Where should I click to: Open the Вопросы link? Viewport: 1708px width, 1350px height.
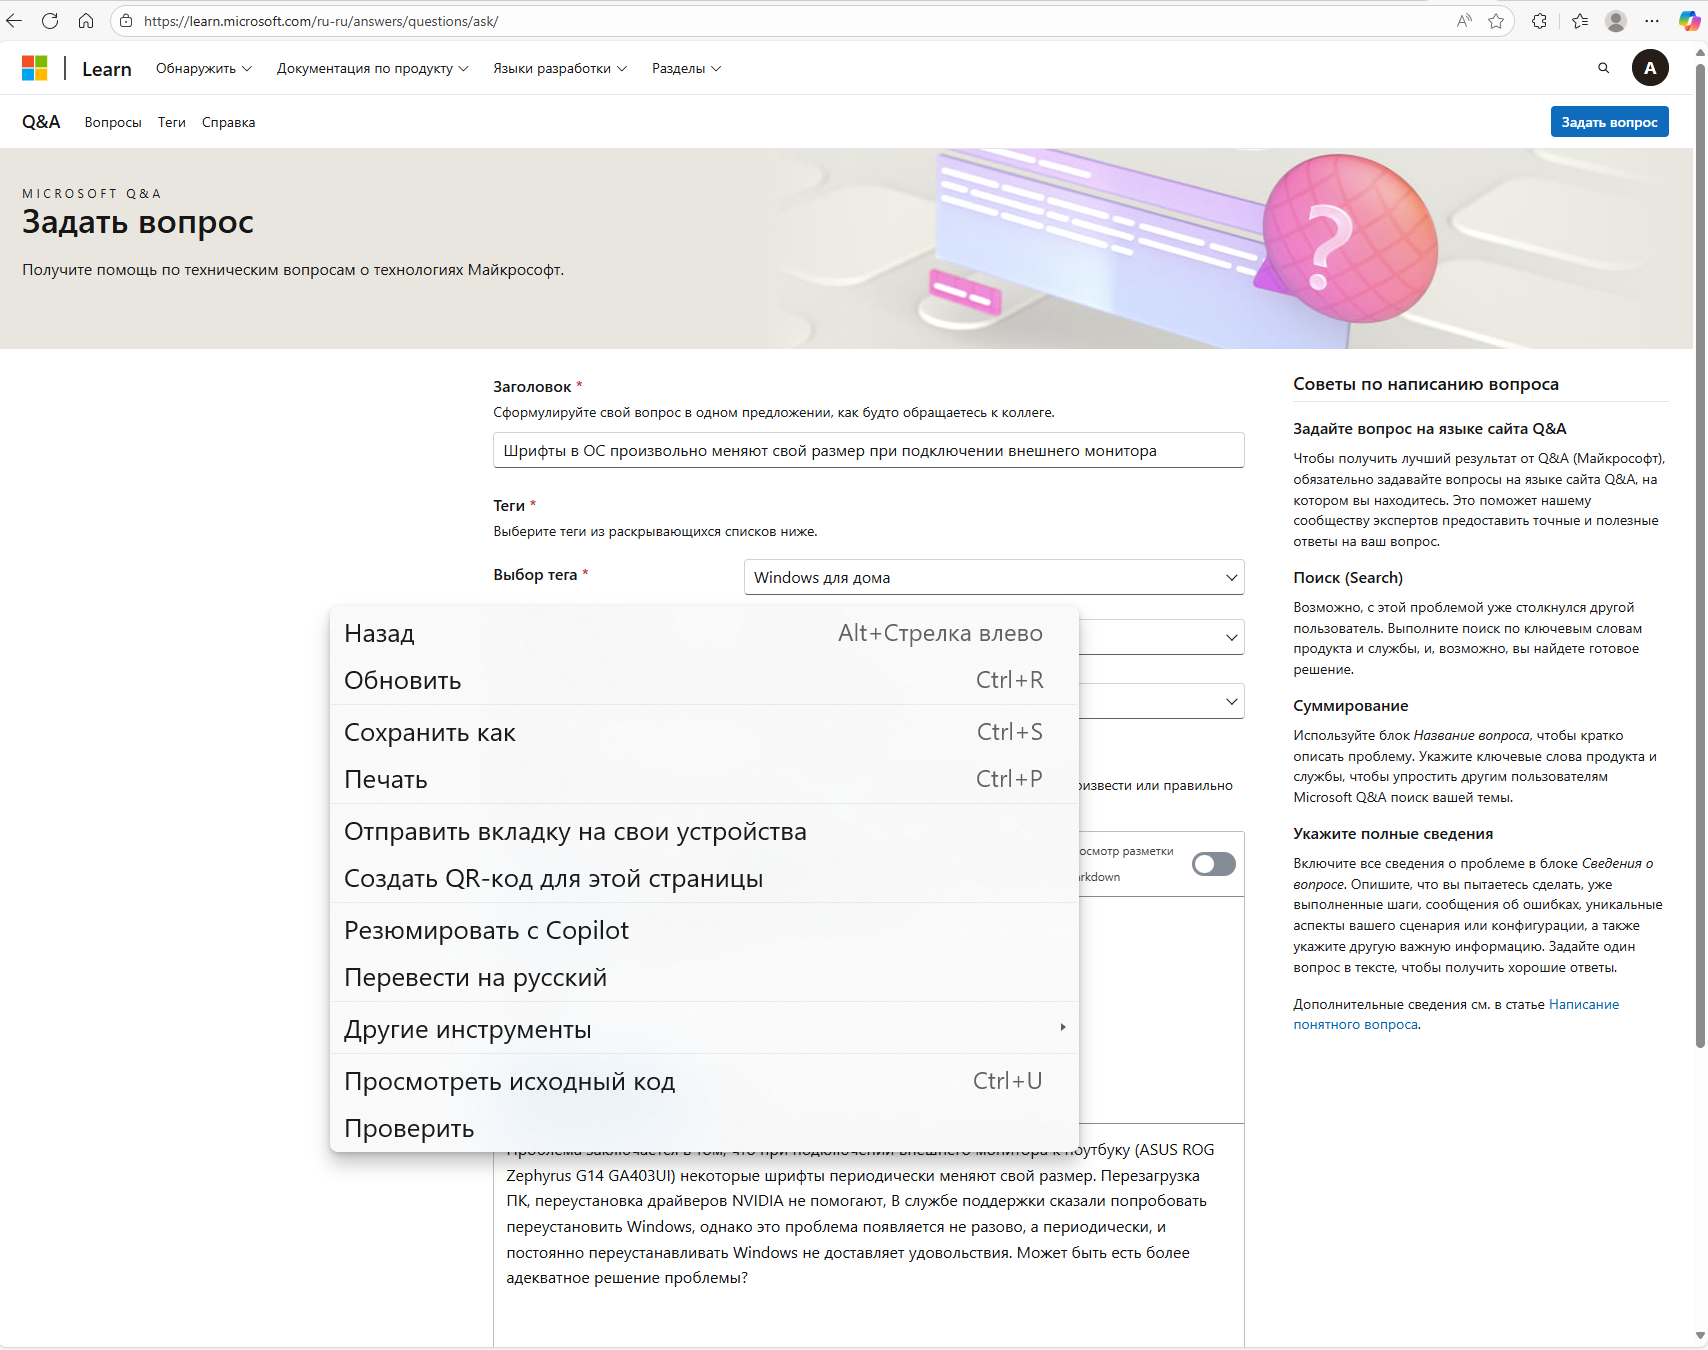113,122
